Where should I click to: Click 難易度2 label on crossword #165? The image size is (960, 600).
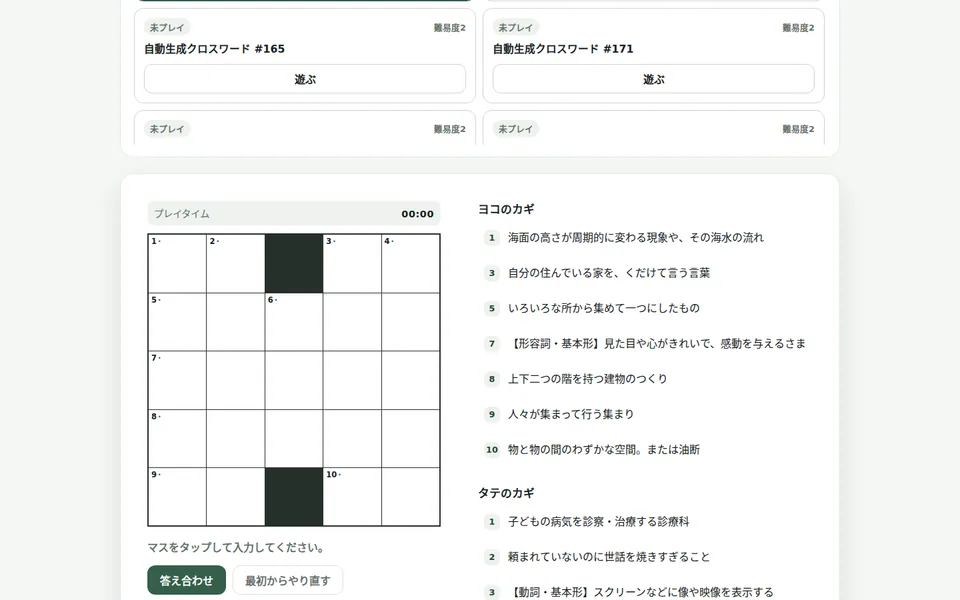[450, 28]
